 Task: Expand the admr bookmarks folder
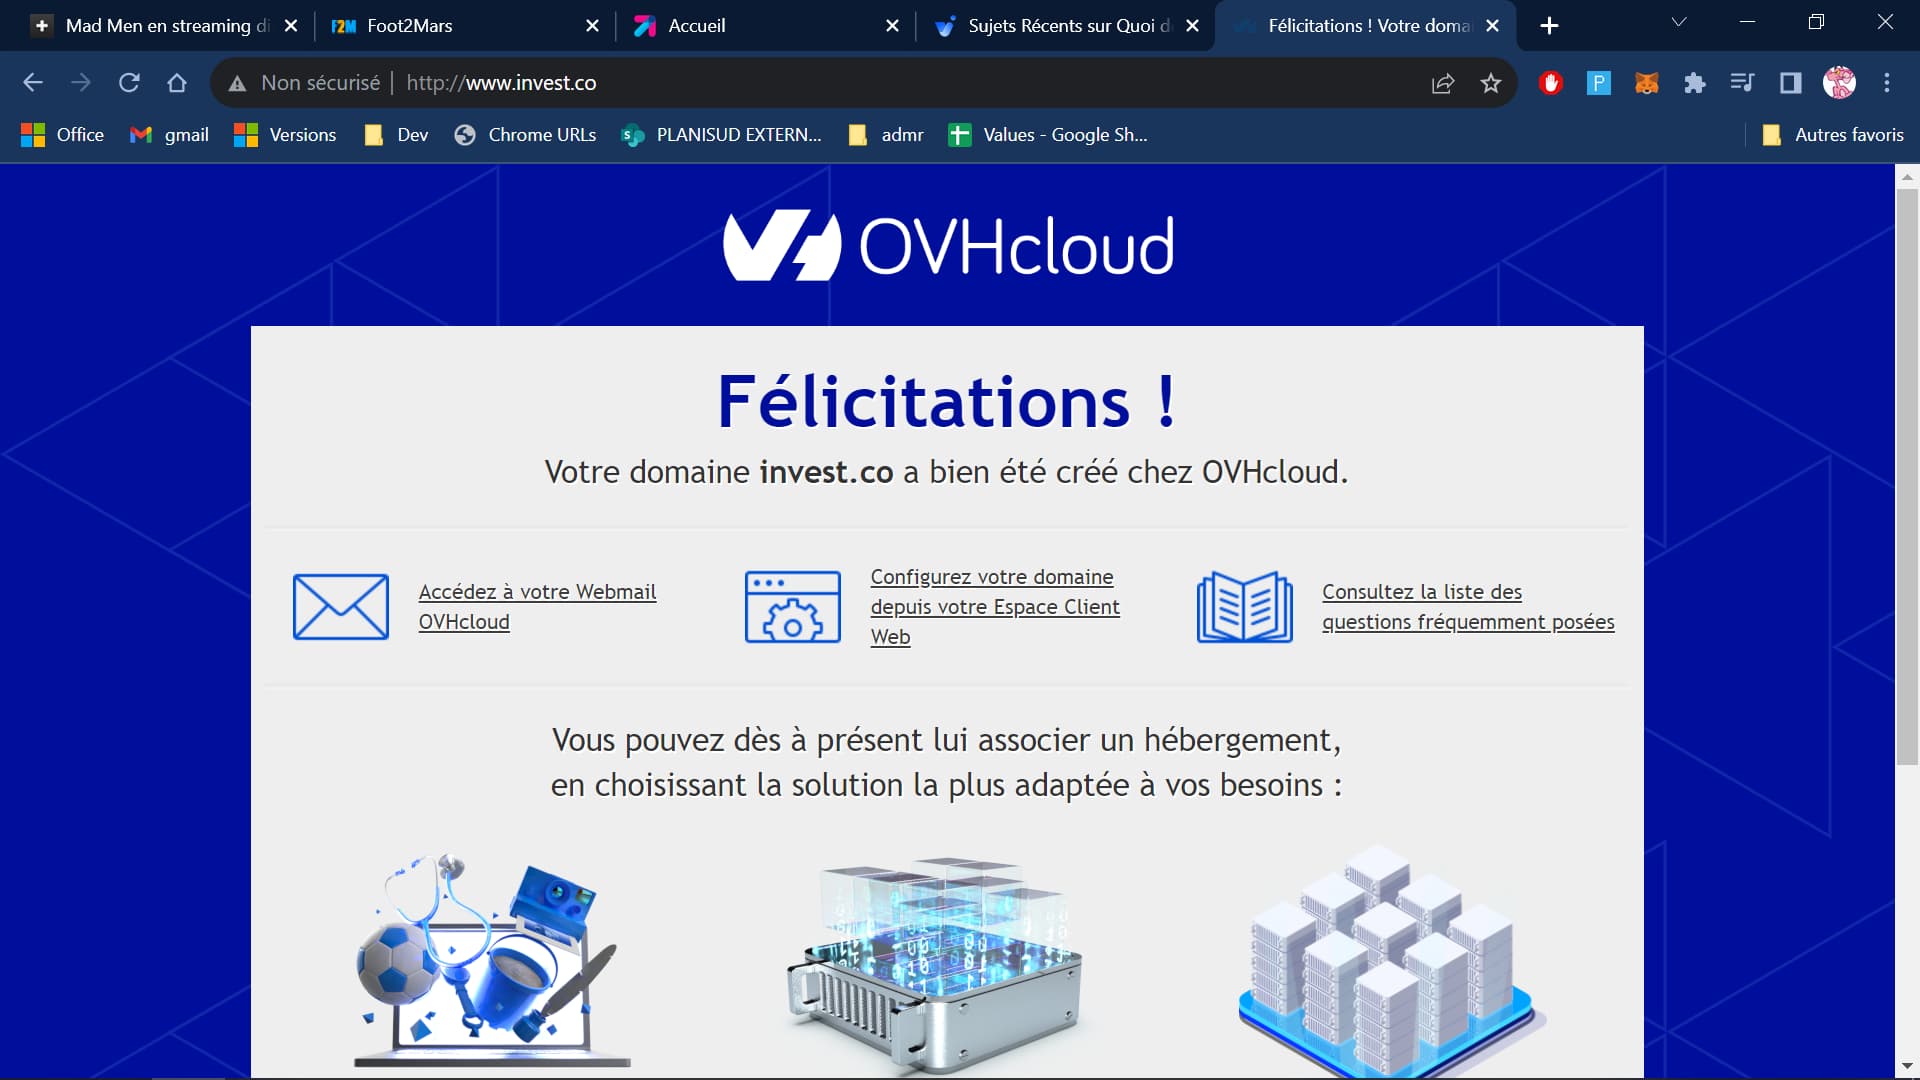(886, 135)
